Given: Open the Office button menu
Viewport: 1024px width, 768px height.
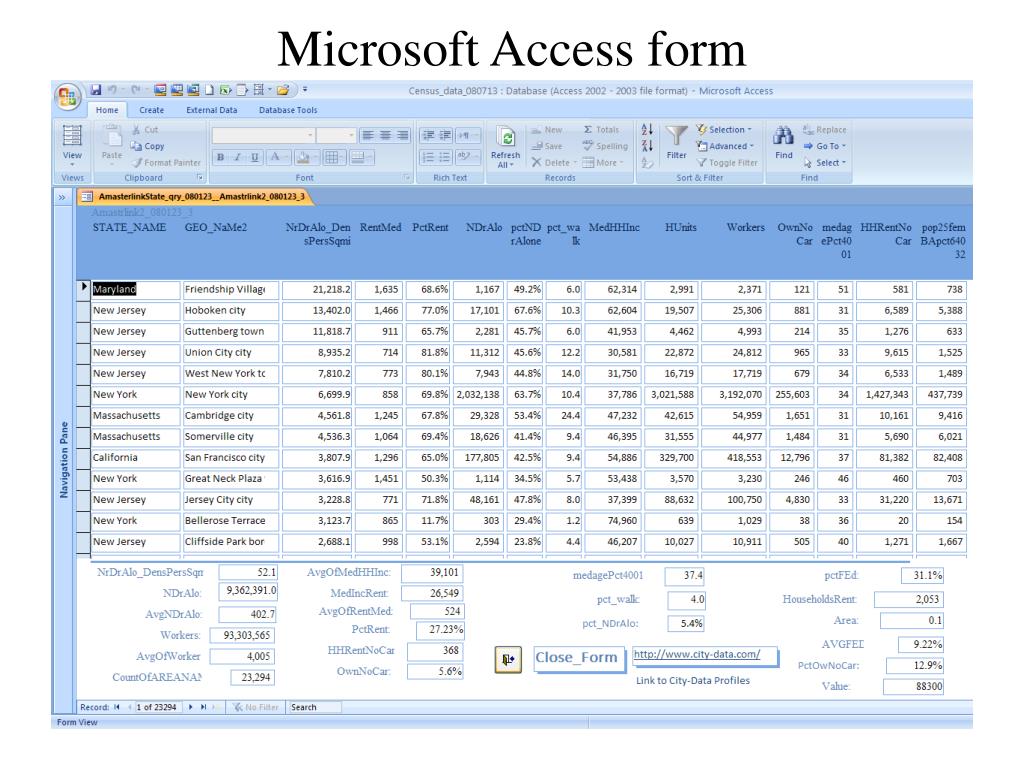Looking at the screenshot, I should pos(68,97).
